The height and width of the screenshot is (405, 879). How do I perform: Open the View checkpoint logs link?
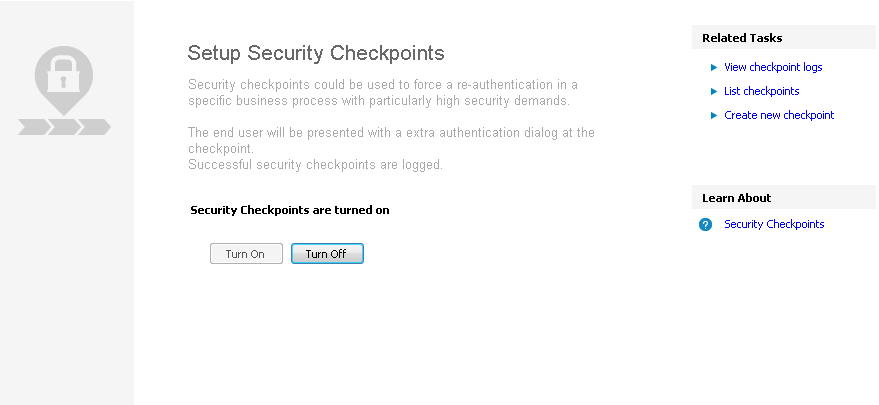773,67
